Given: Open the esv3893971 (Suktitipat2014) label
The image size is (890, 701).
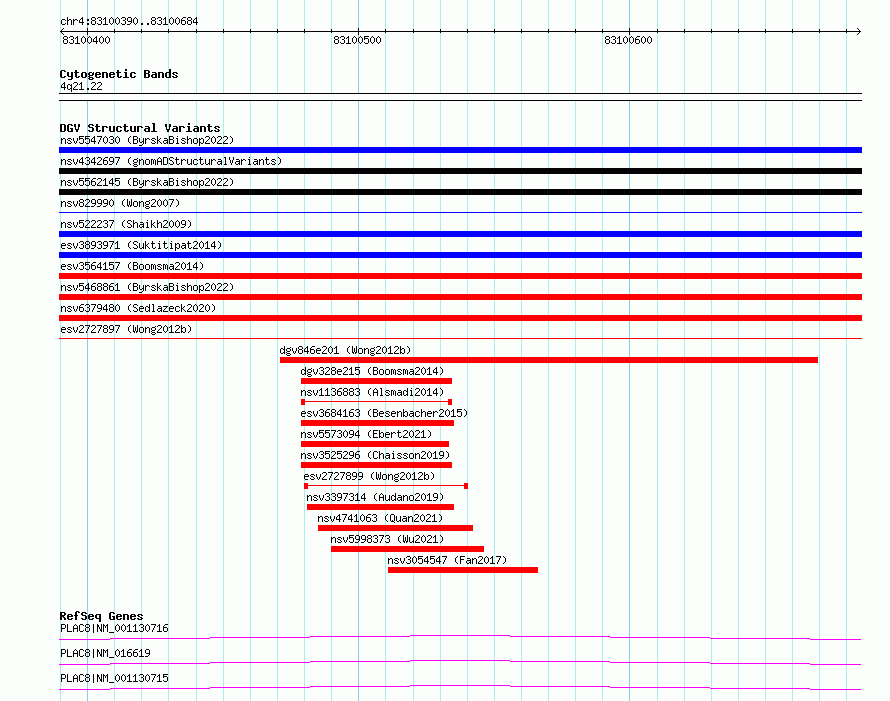Looking at the screenshot, I should pyautogui.click(x=141, y=245).
